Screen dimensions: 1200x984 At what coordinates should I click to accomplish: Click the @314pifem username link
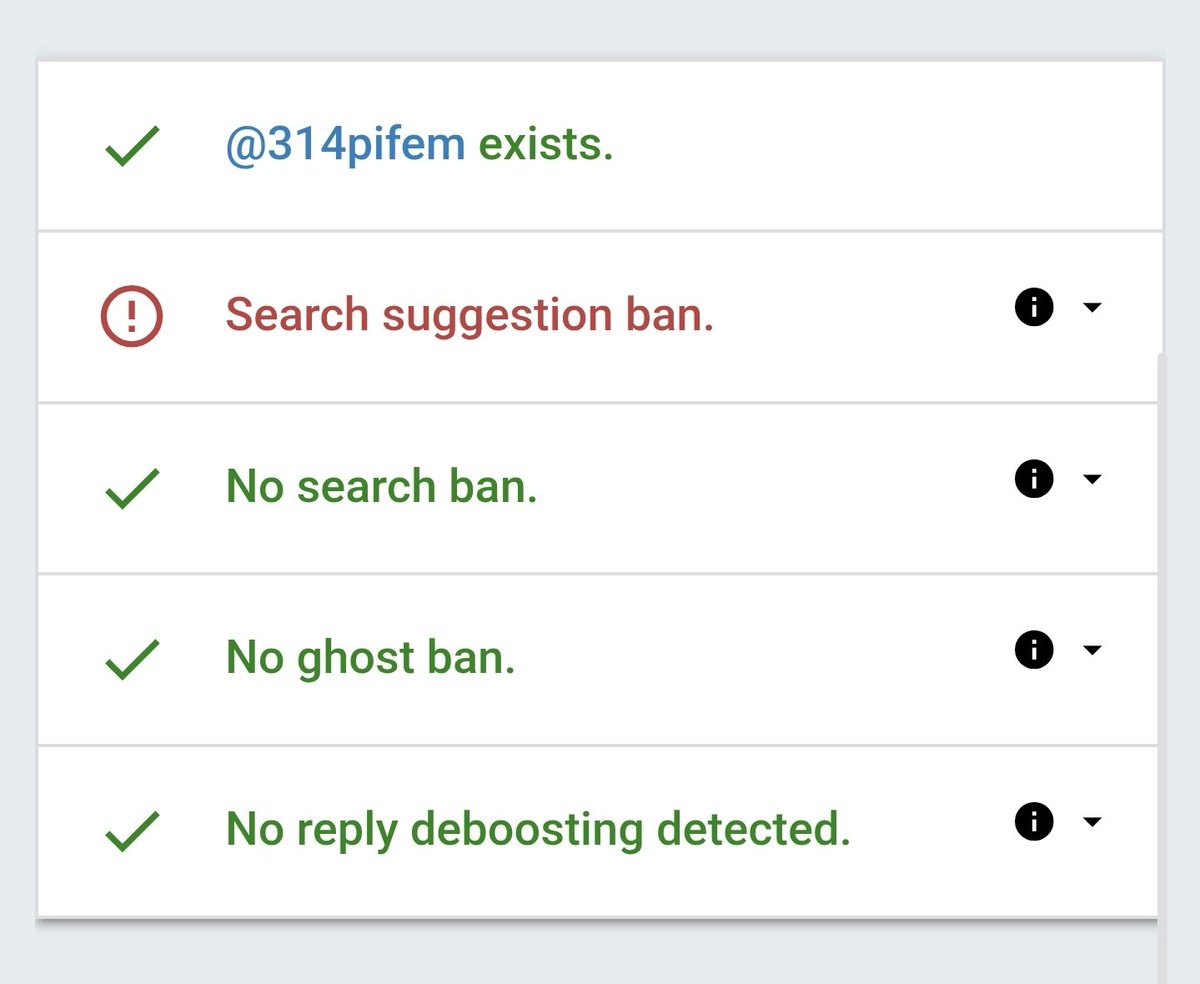click(x=345, y=146)
